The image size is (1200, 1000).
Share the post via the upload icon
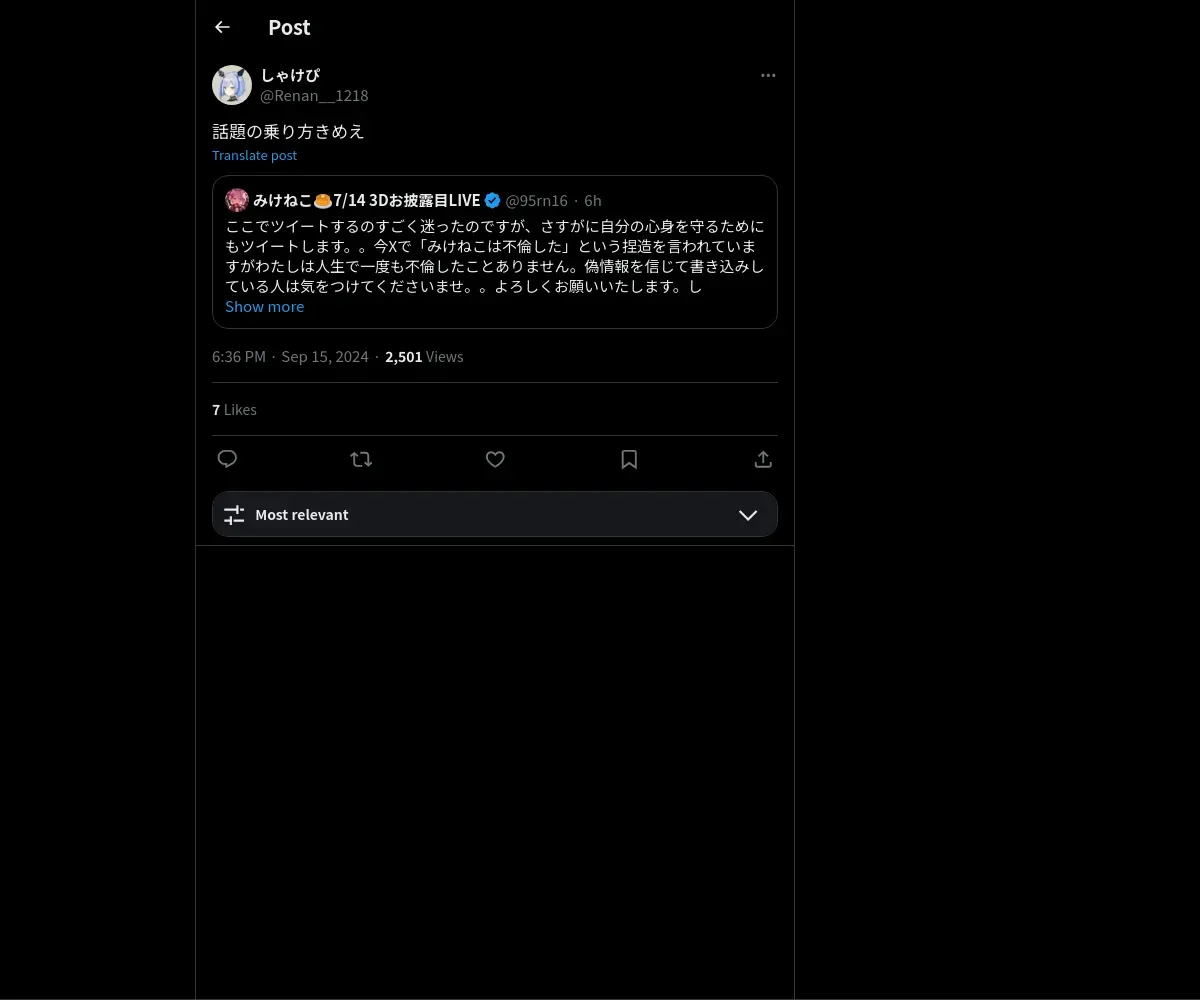763,459
